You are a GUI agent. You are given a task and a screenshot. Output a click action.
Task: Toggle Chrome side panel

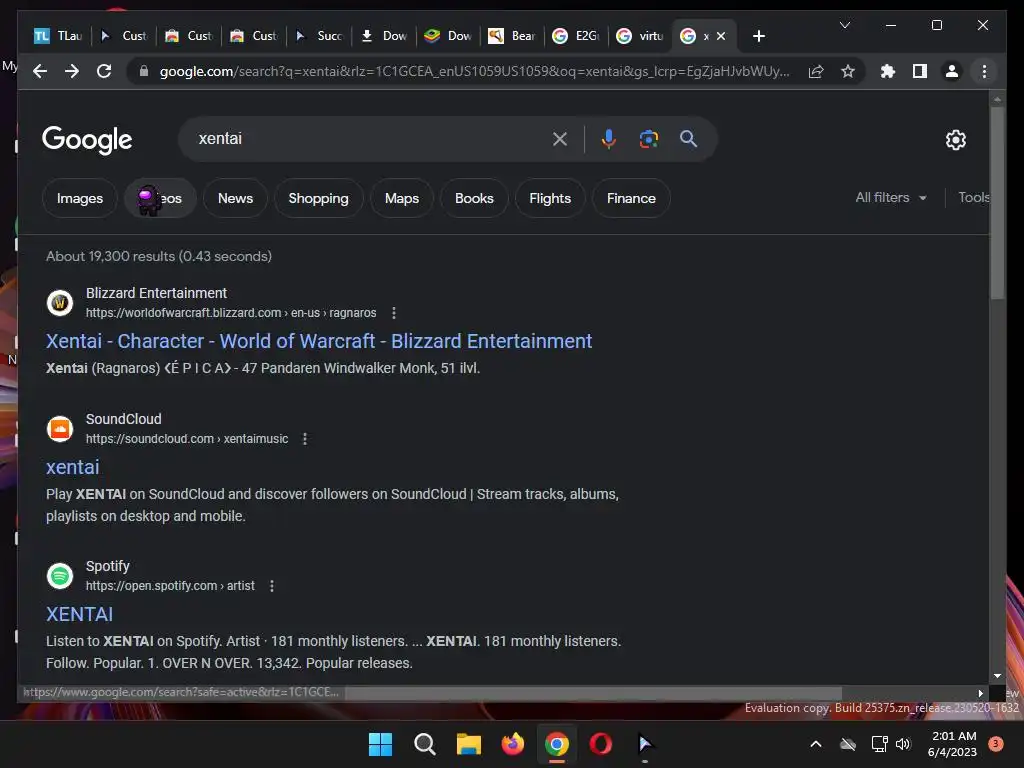pyautogui.click(x=920, y=71)
